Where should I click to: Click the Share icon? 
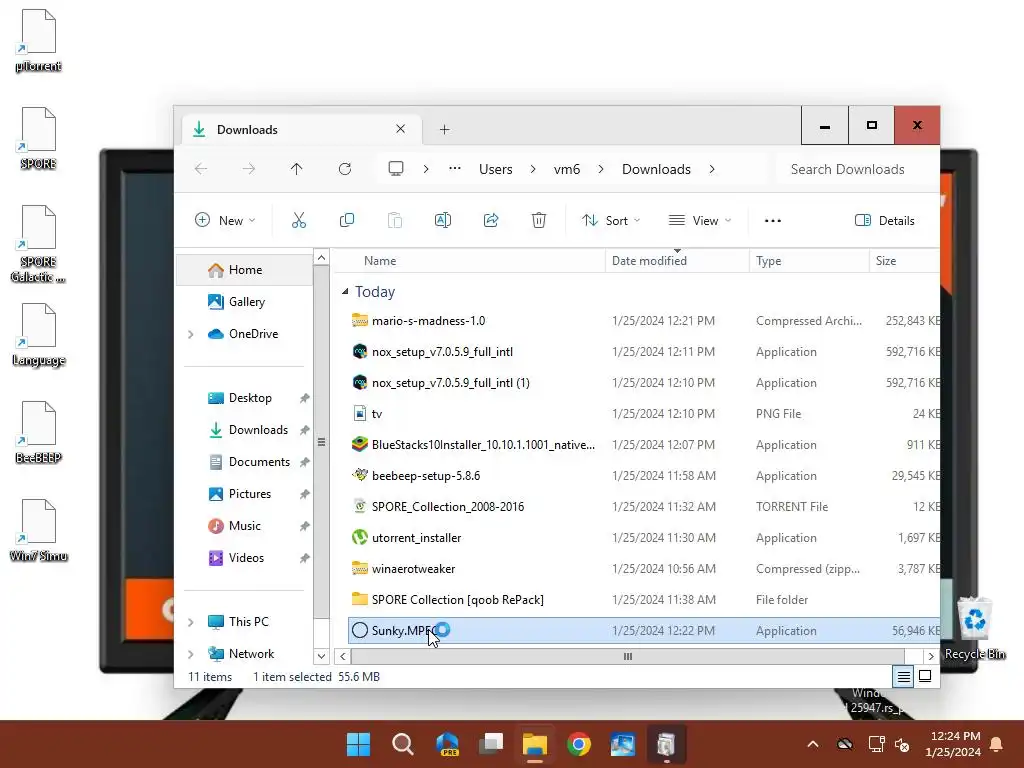(x=491, y=221)
